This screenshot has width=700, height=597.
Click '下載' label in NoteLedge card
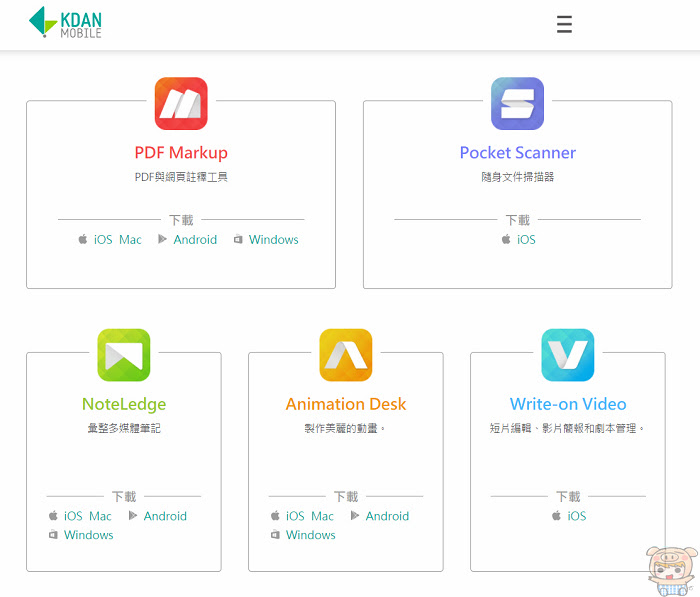[124, 497]
